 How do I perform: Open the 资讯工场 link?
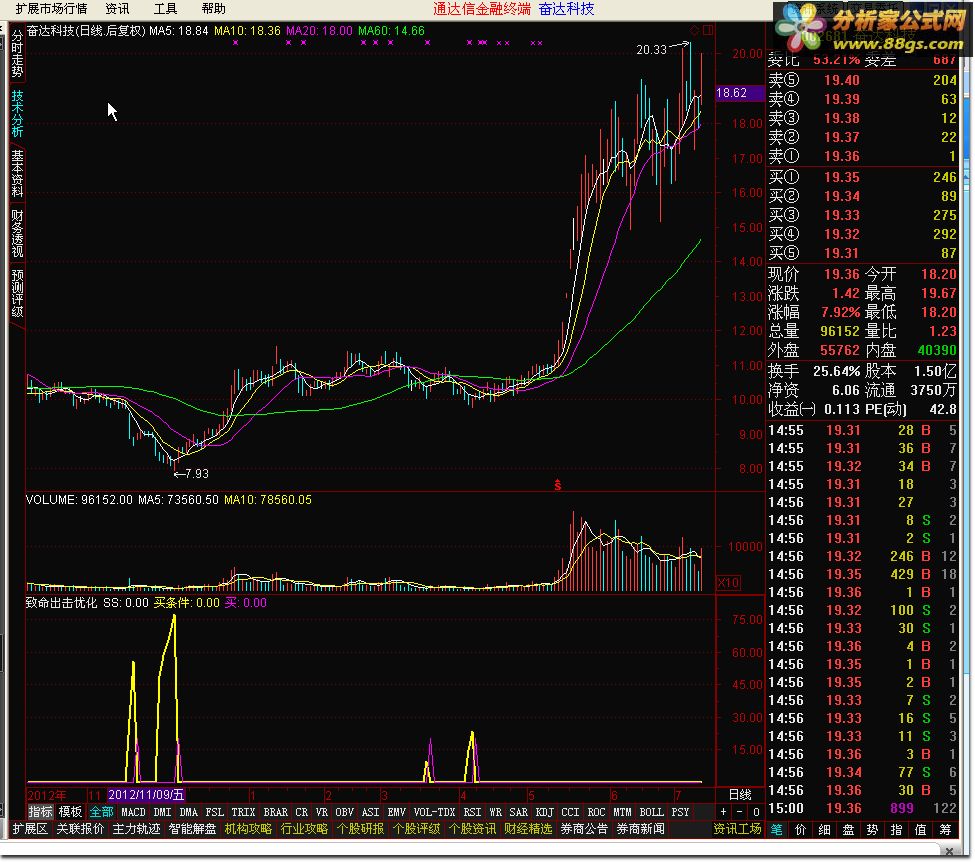737,829
